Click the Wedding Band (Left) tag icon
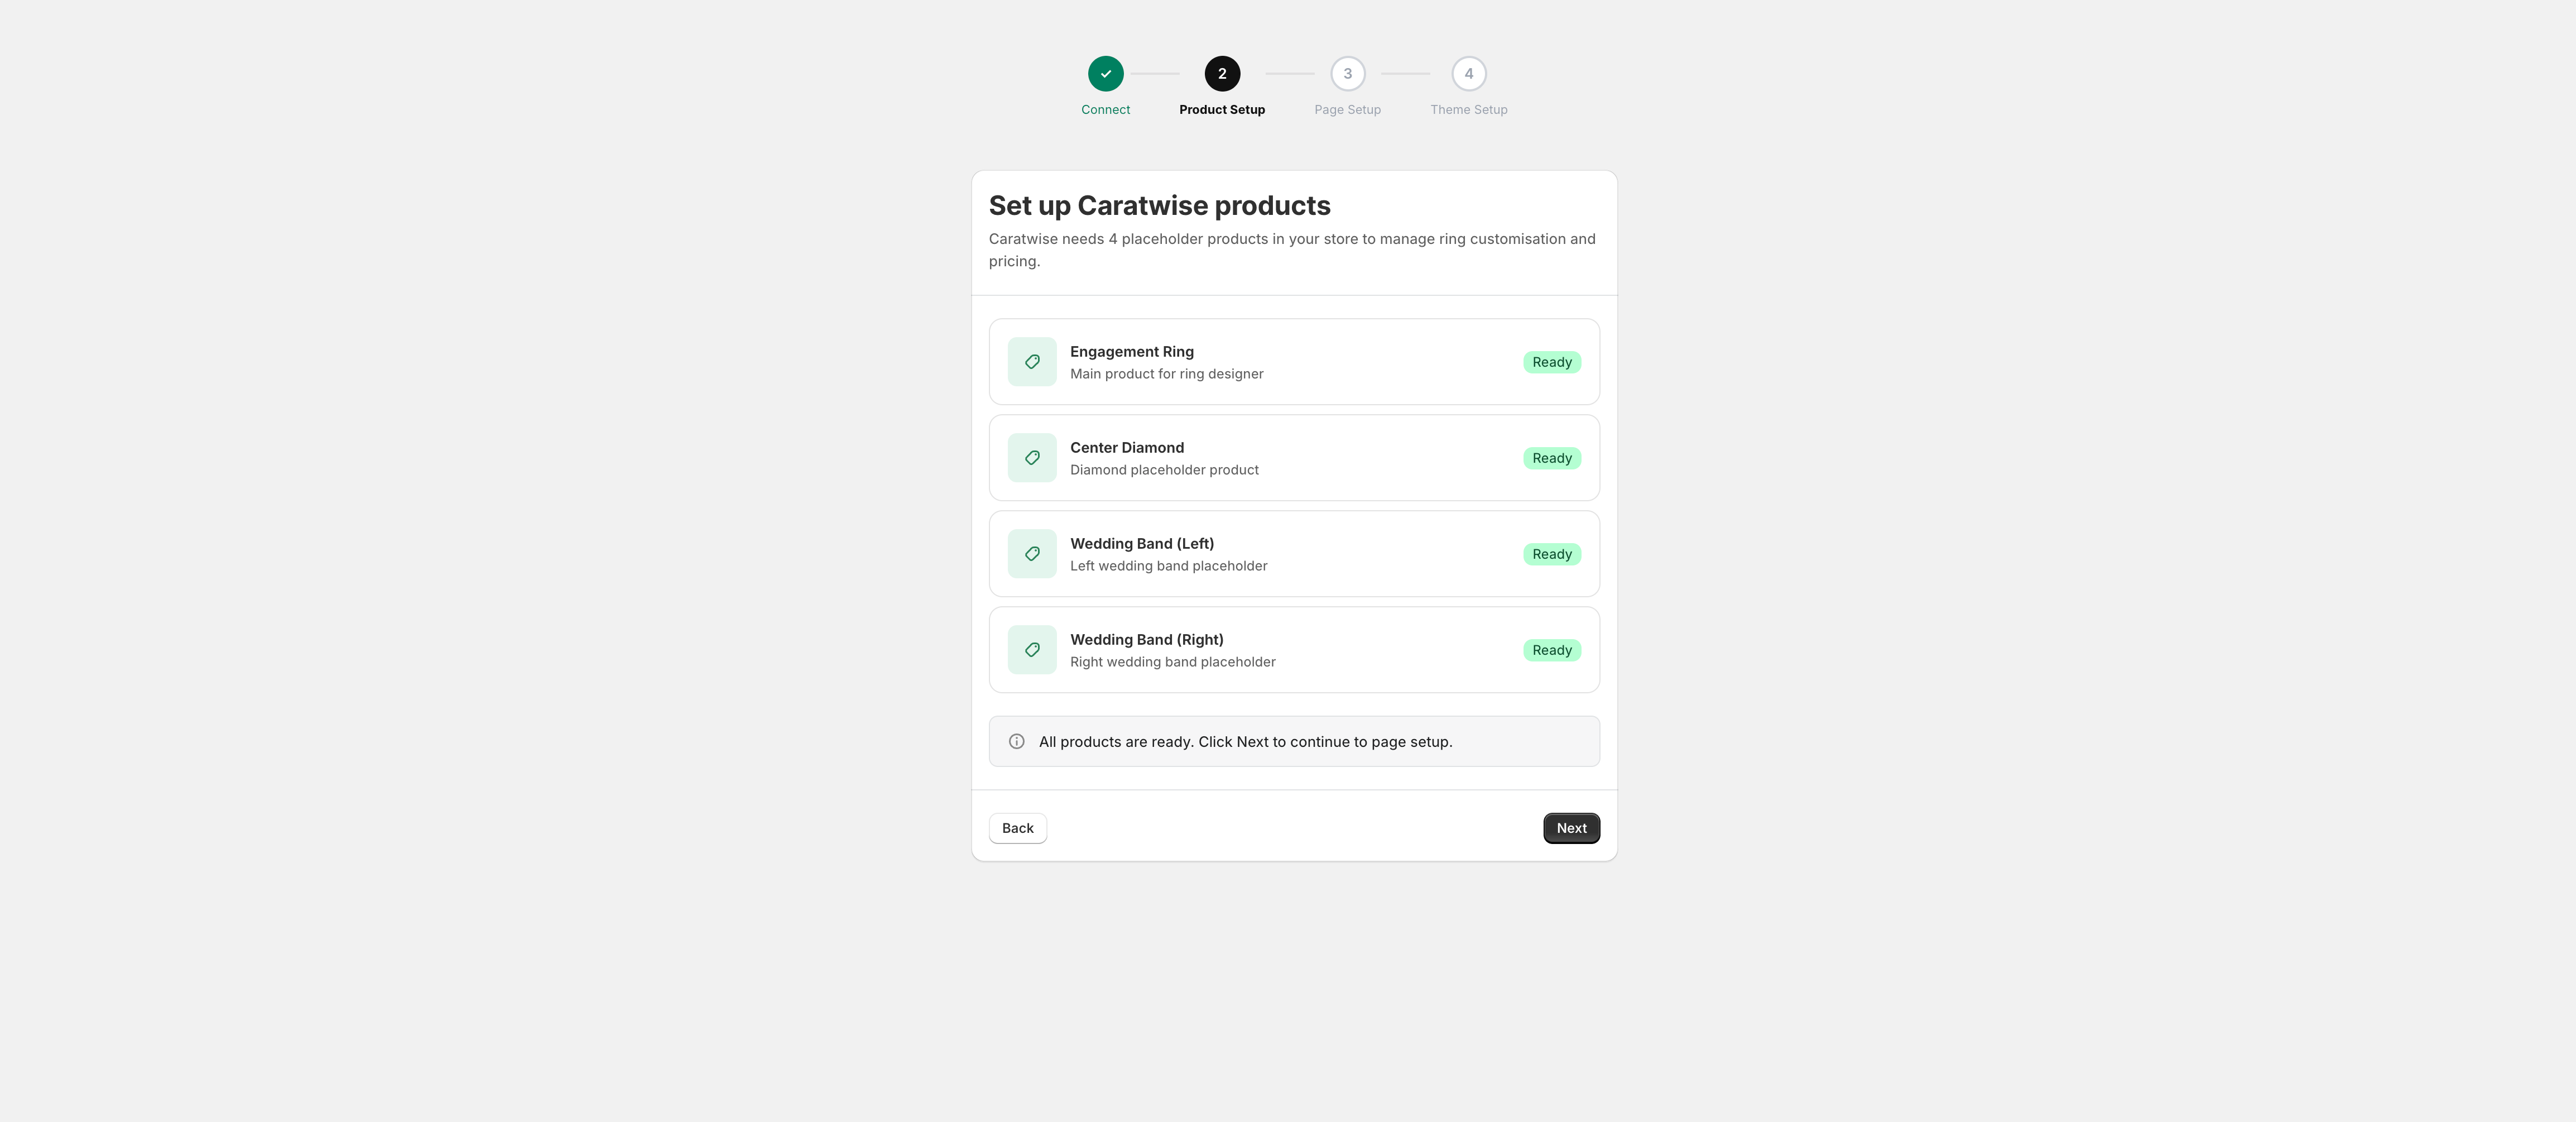The image size is (2576, 1122). tap(1032, 554)
